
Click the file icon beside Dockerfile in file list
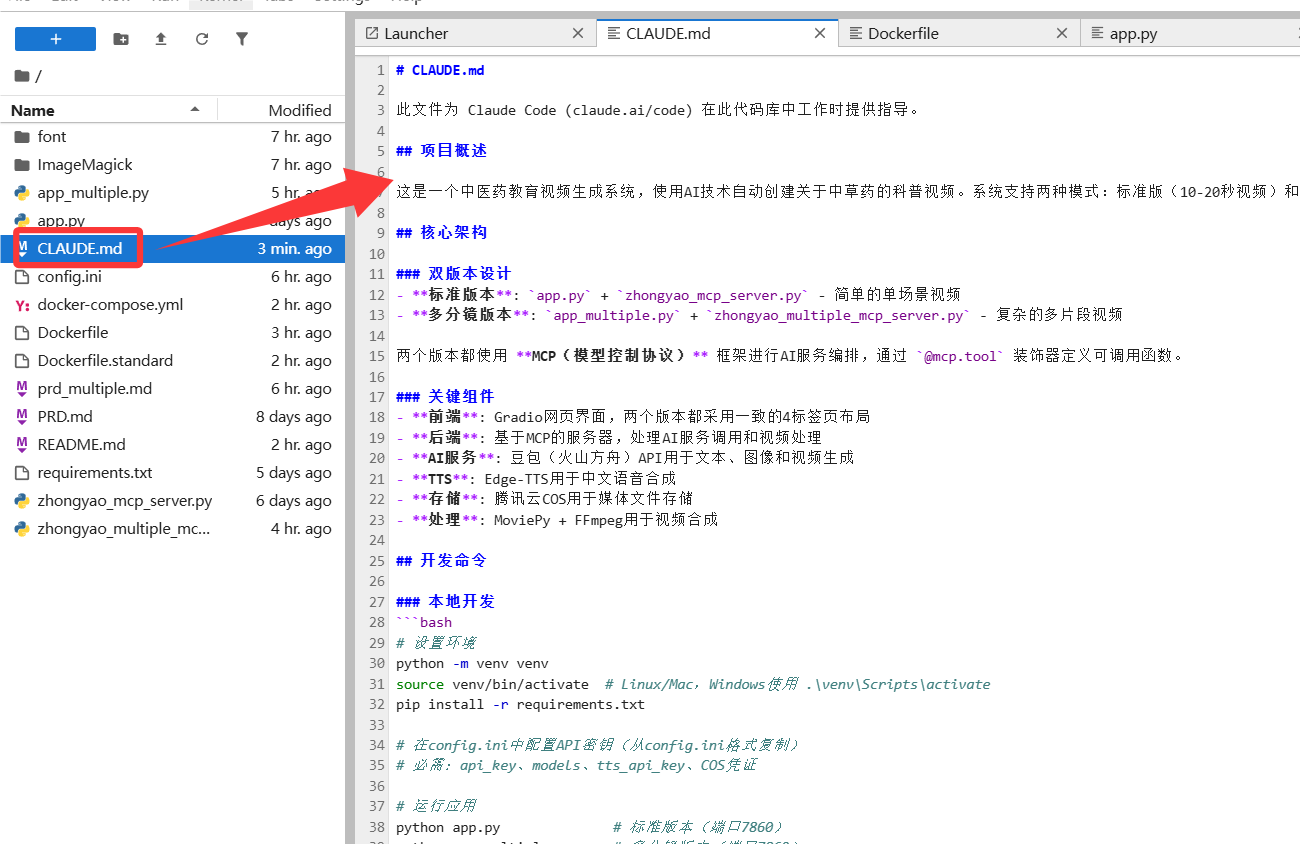pos(22,332)
